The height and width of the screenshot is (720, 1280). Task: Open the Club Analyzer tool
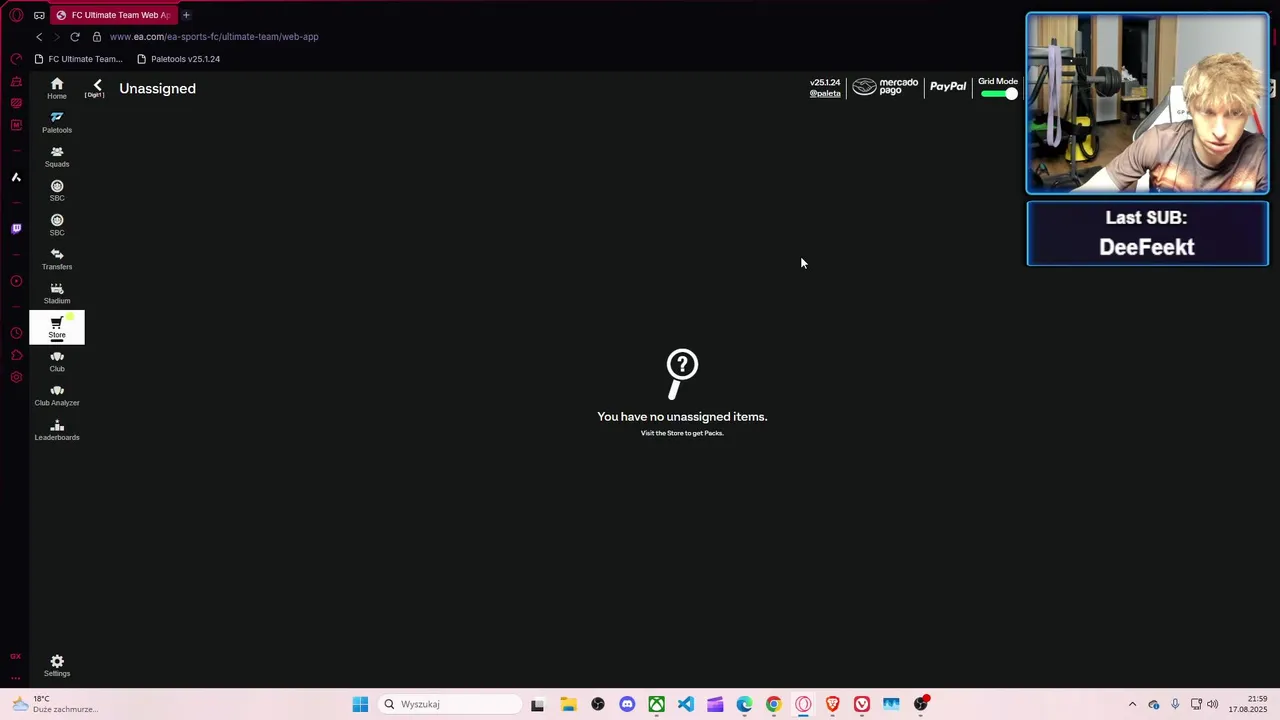(57, 395)
